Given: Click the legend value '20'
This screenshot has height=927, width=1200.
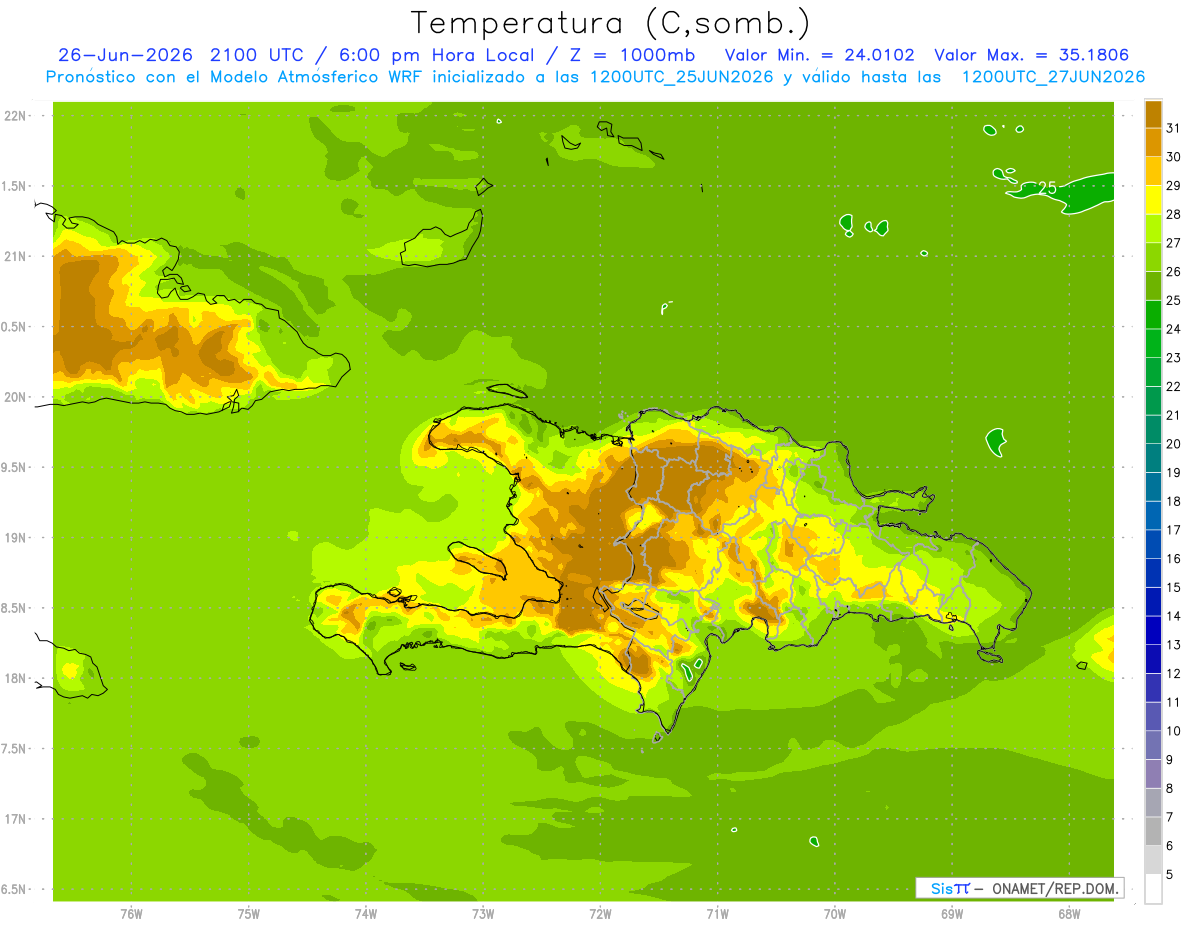Looking at the screenshot, I should pos(1174,444).
